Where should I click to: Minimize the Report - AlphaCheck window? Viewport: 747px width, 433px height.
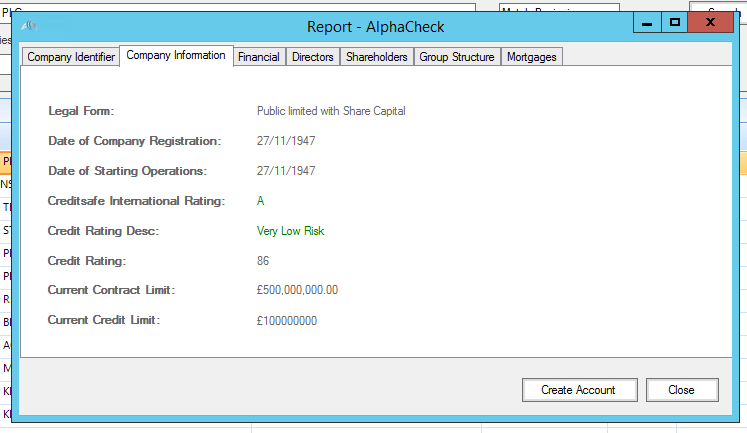647,22
